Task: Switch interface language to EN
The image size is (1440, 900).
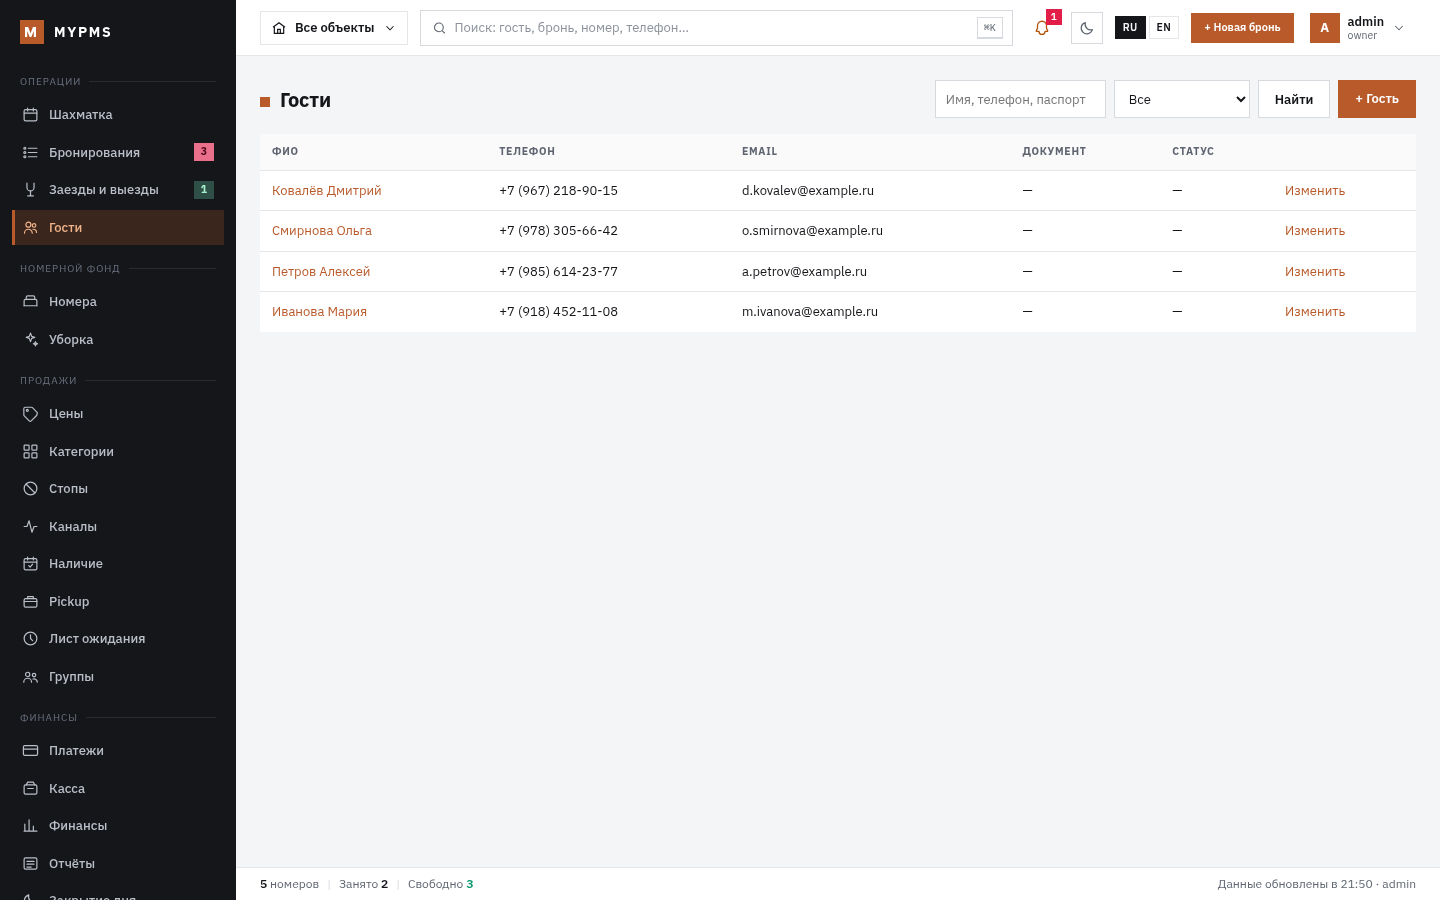Action: point(1164,28)
